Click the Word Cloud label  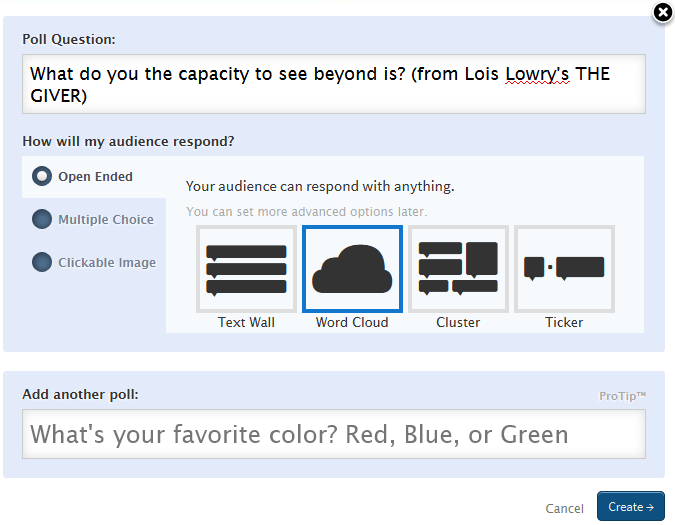(352, 322)
